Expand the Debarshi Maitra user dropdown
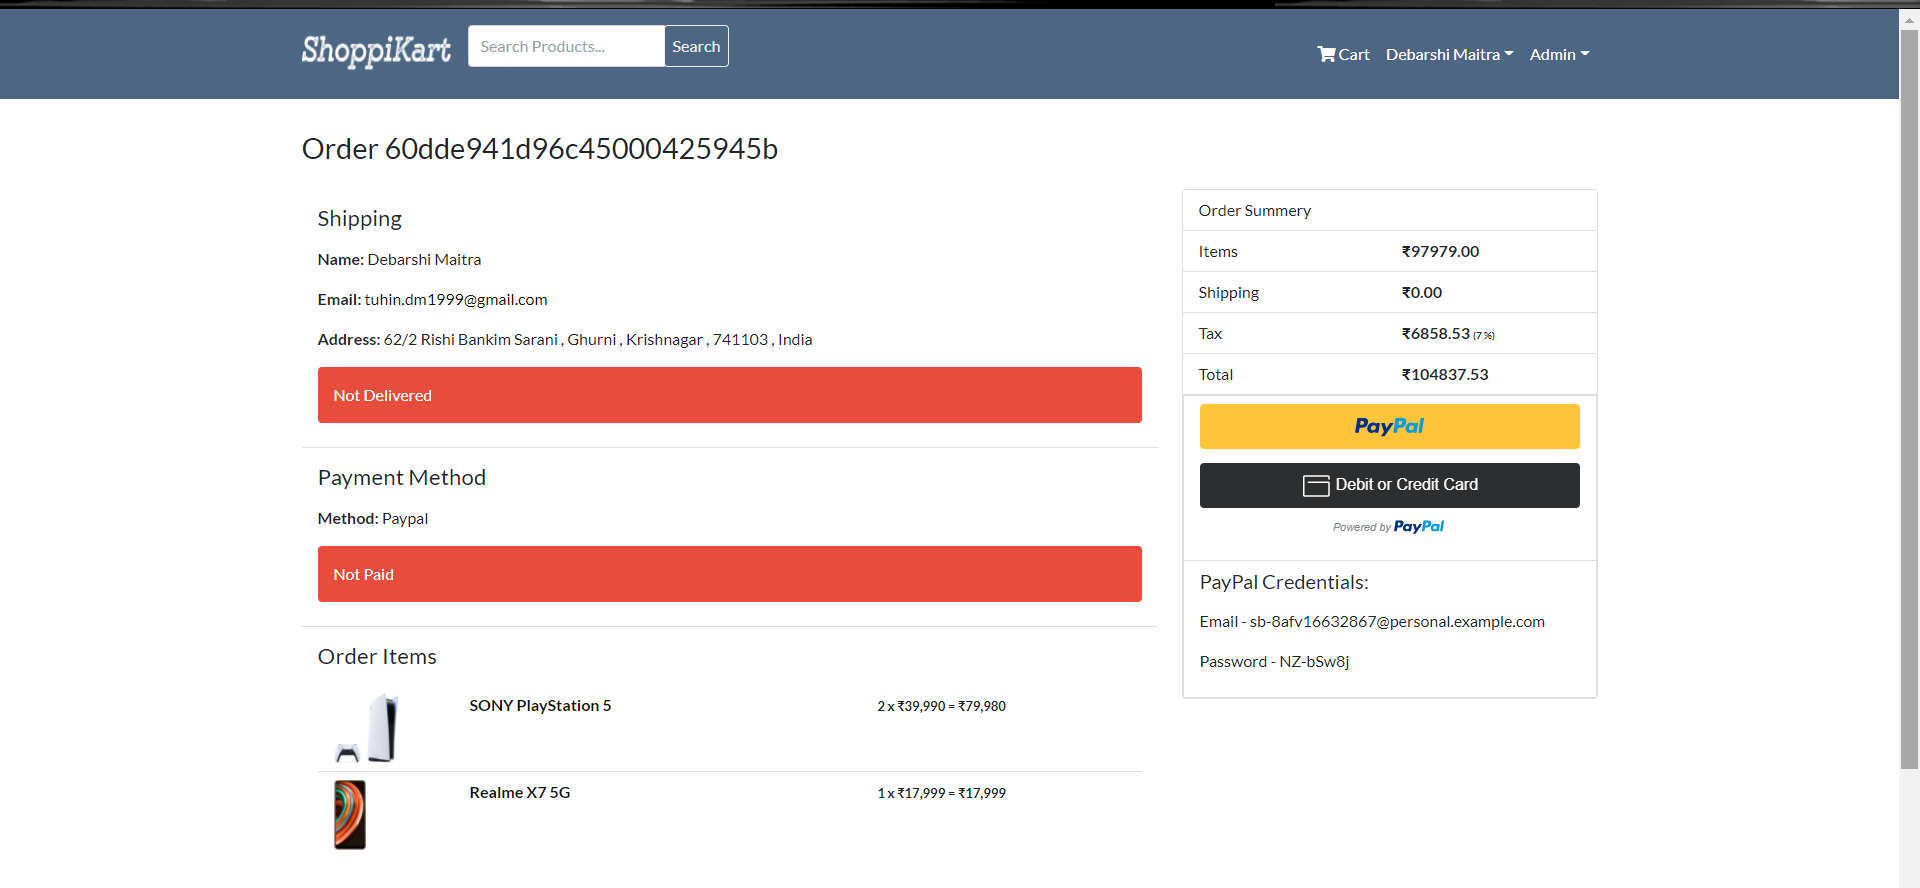Screen dimensions: 1920x888 pyautogui.click(x=1449, y=54)
